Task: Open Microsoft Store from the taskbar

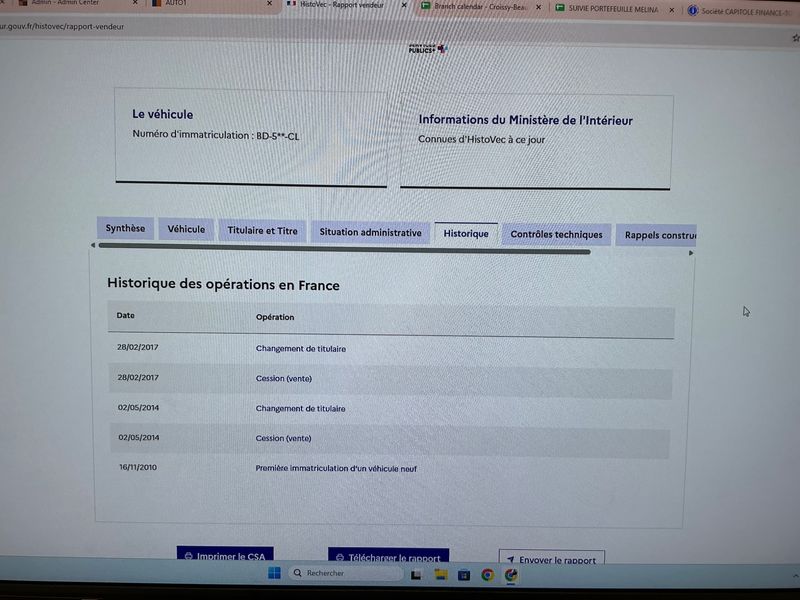Action: click(x=464, y=576)
